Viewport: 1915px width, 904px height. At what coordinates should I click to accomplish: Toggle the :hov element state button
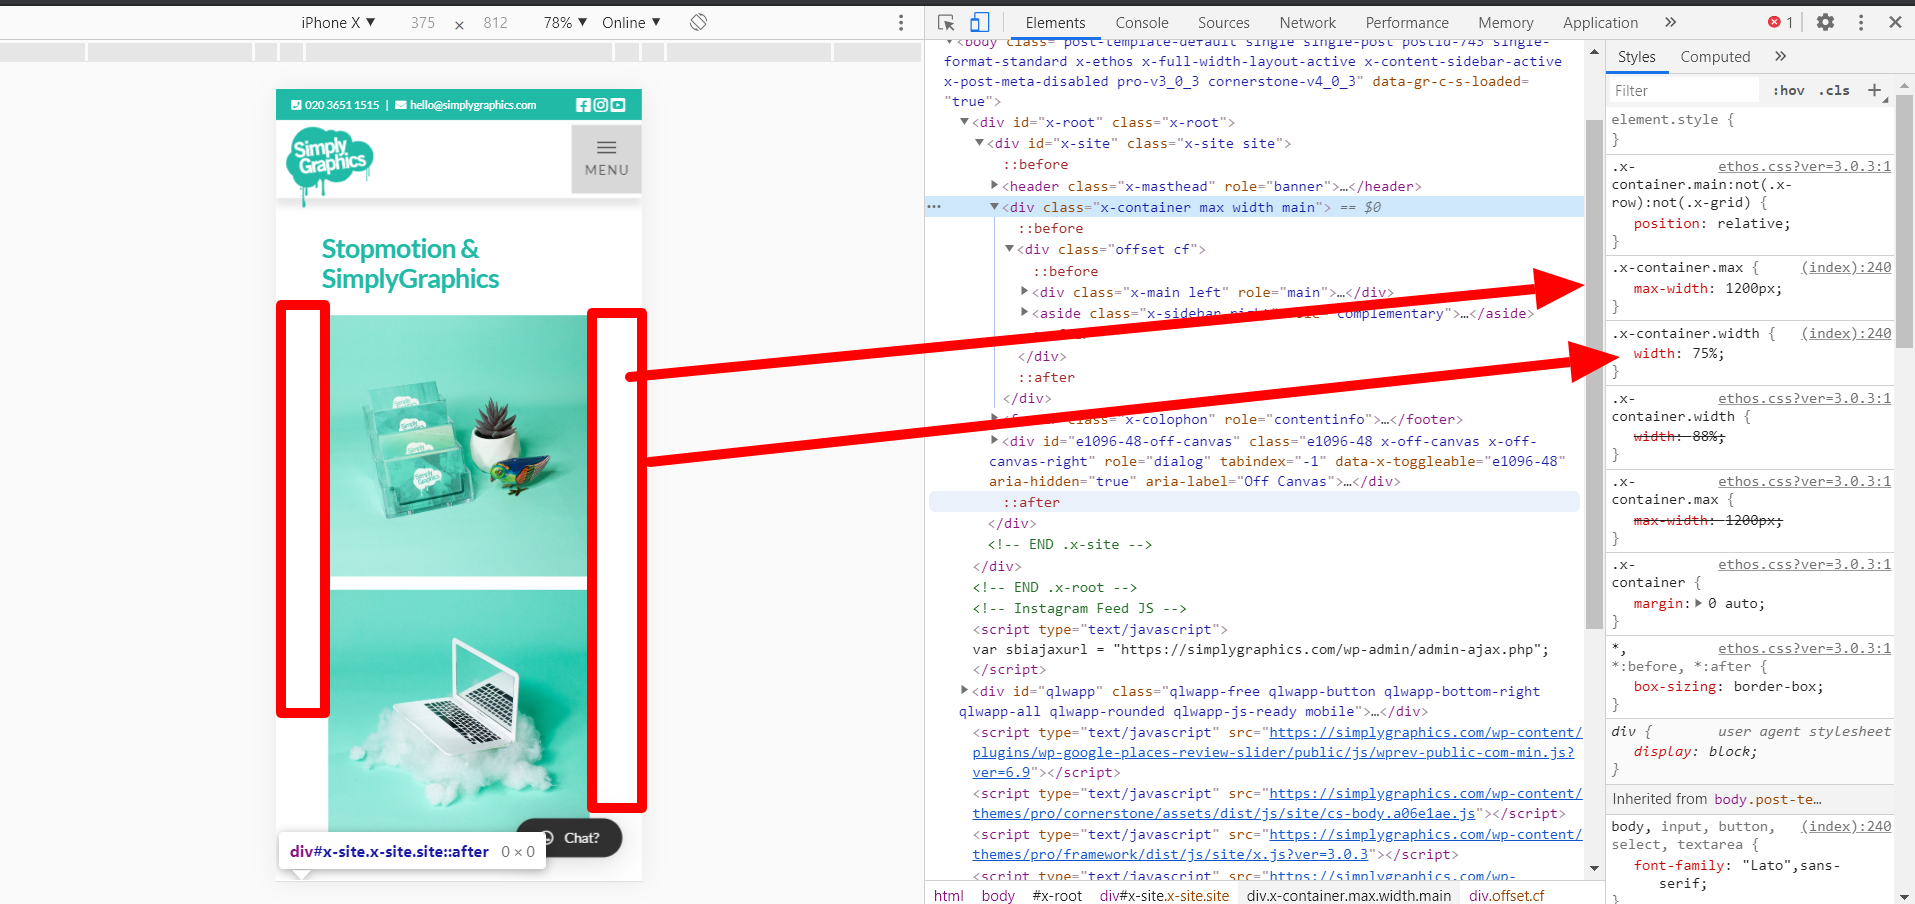1789,90
